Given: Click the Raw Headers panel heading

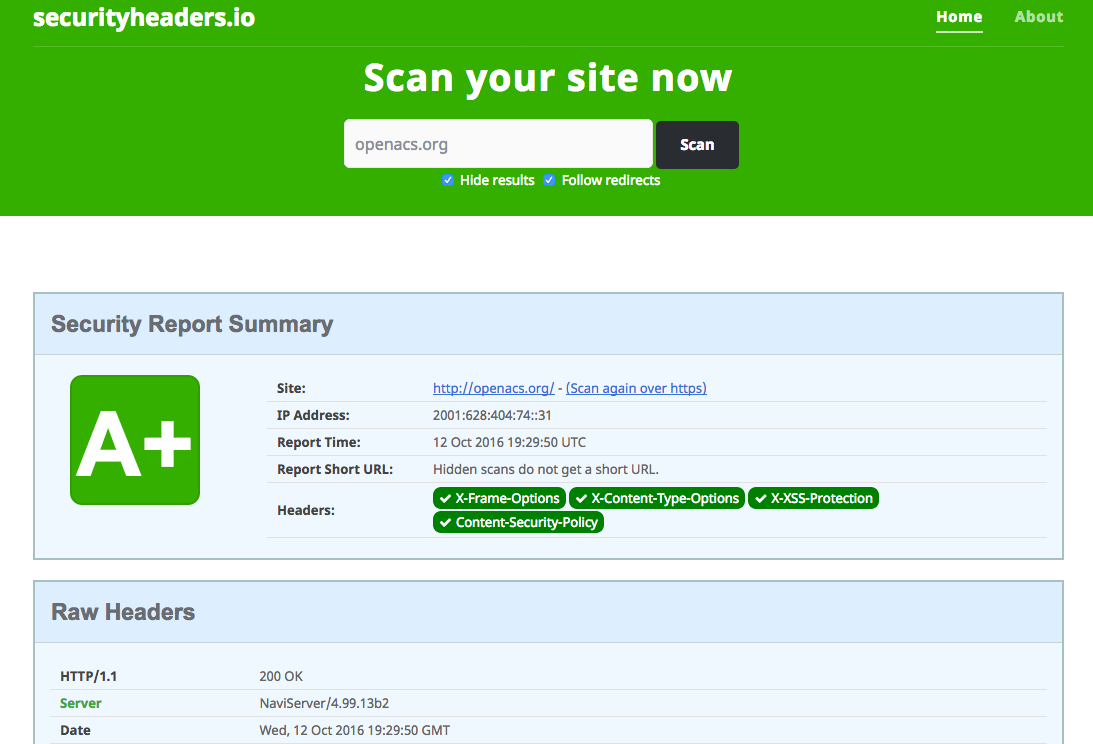Looking at the screenshot, I should [123, 612].
